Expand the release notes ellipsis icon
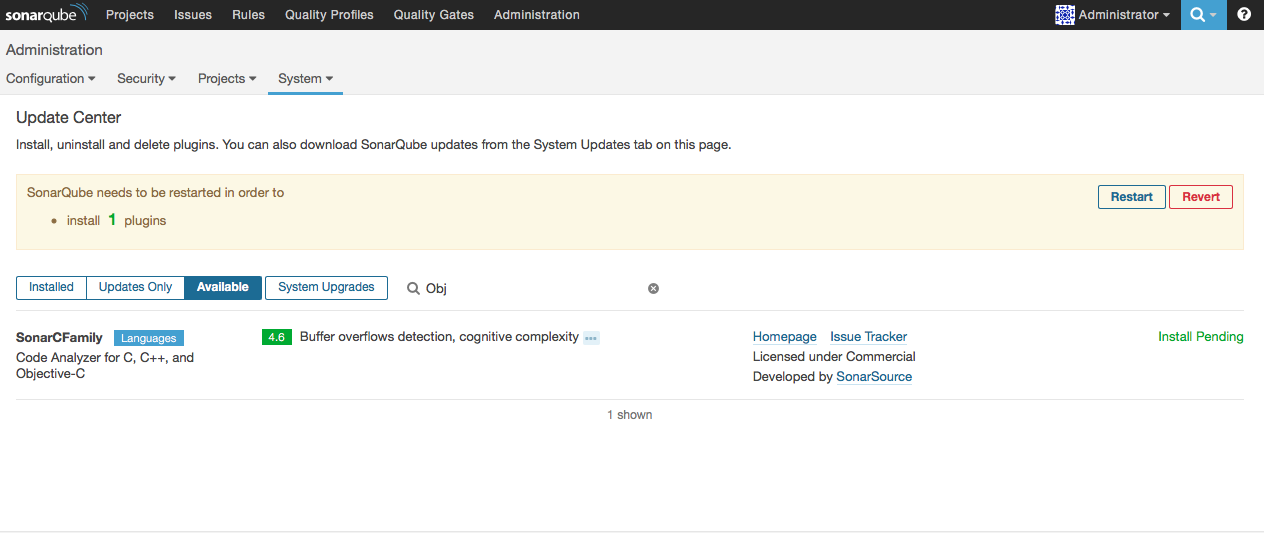The height and width of the screenshot is (533, 1264). coord(591,338)
